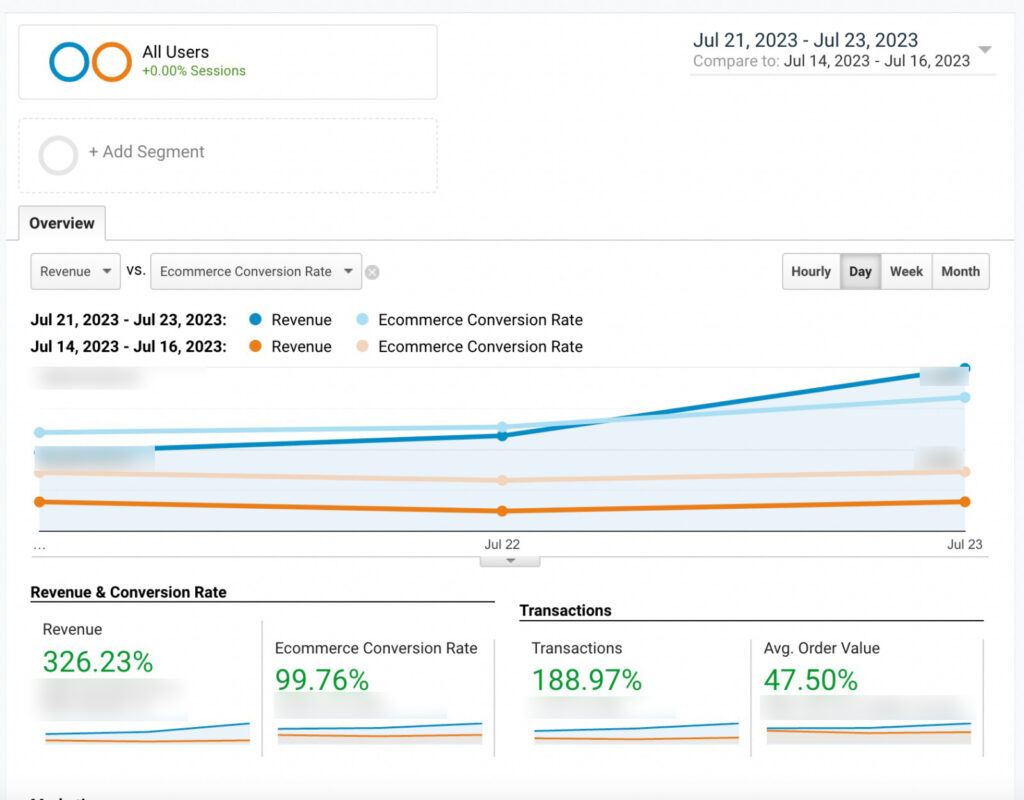1024x800 pixels.
Task: Click the blue All Users segment circle
Action: [69, 62]
